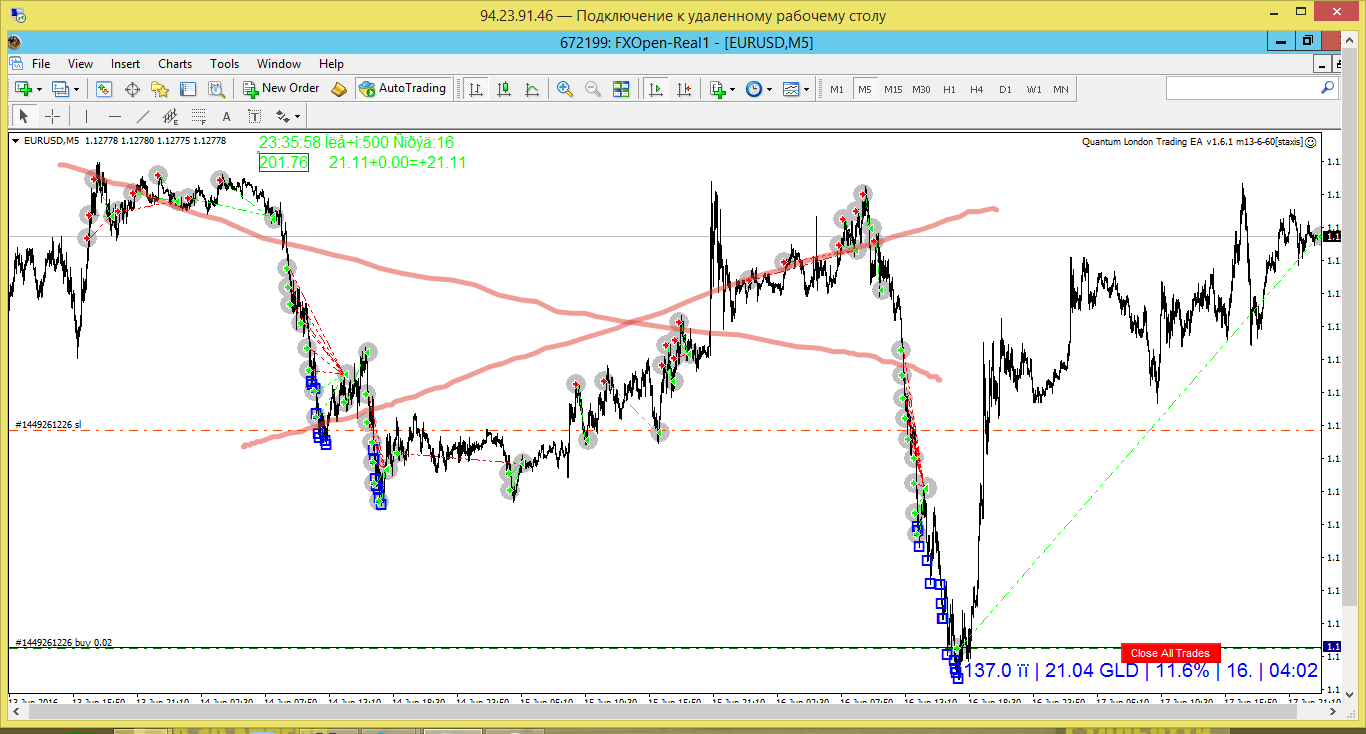This screenshot has width=1366, height=734.
Task: Expand the Profiles dropdown arrow
Action: (x=77, y=89)
